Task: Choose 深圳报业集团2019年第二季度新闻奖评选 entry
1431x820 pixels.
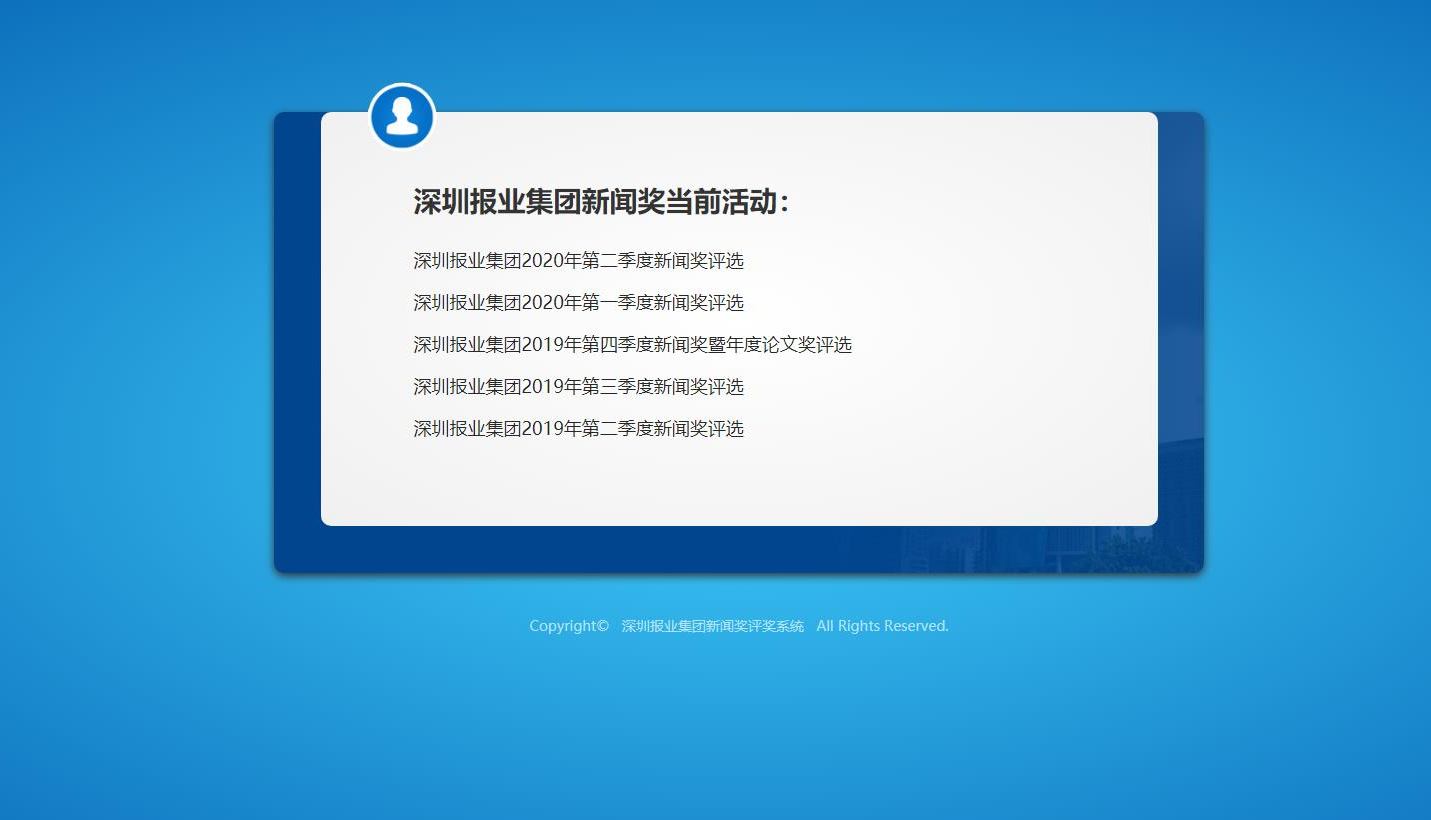Action: click(578, 429)
